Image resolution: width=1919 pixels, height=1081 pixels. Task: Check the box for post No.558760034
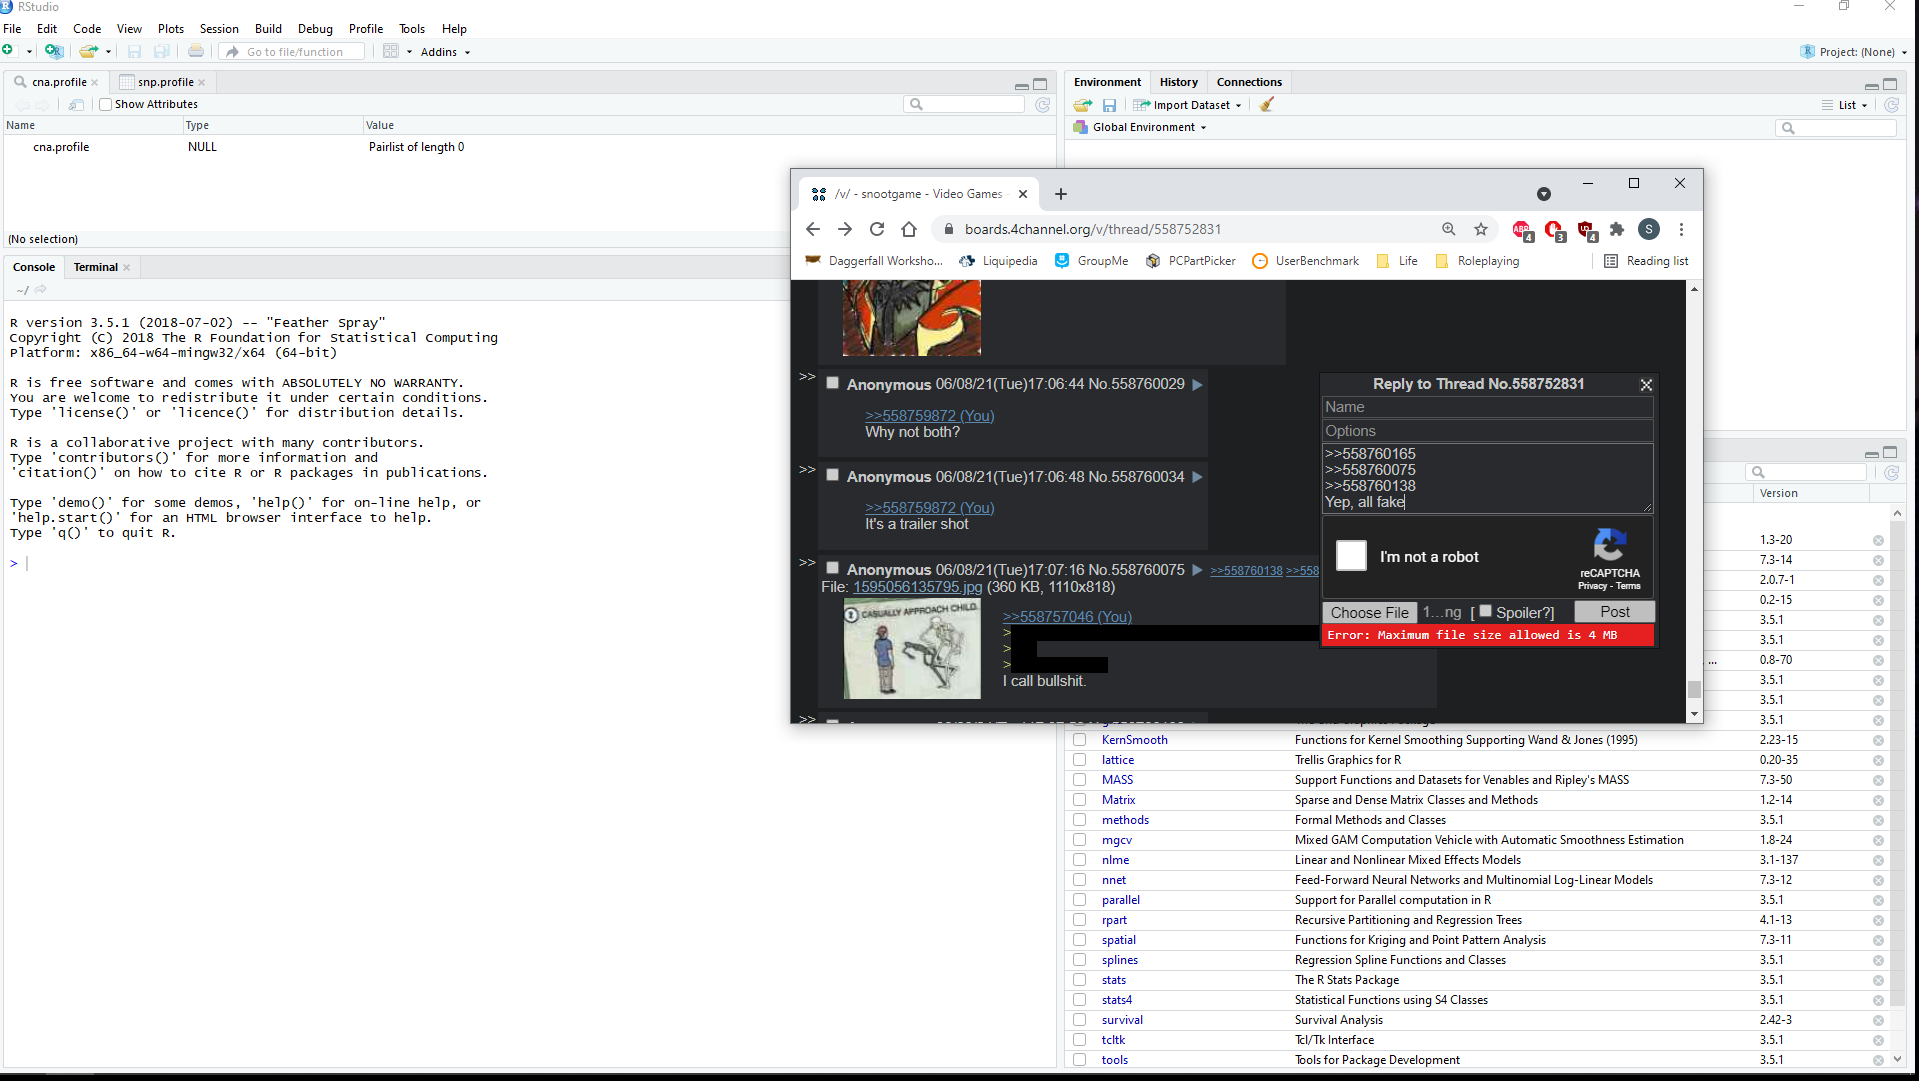[x=832, y=475]
